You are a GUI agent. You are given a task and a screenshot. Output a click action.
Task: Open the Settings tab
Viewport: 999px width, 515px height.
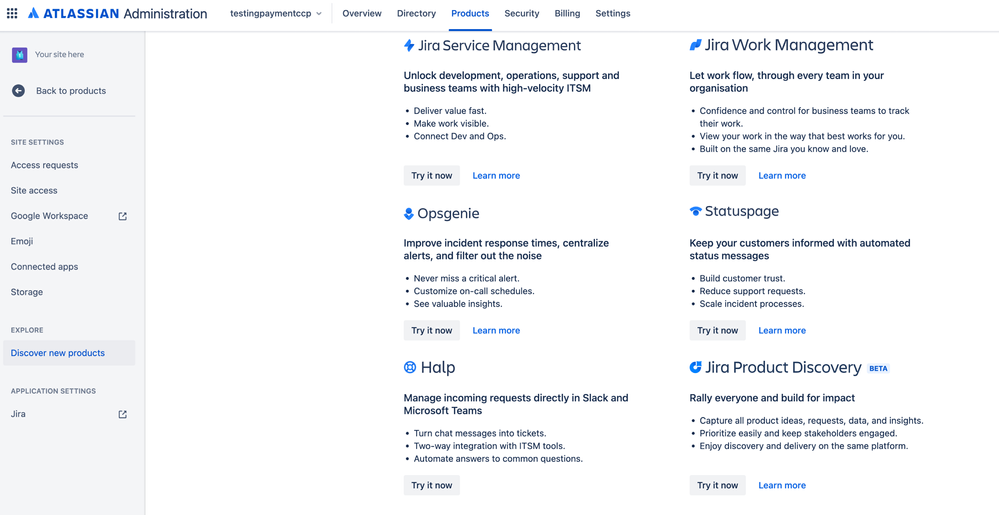coord(613,13)
